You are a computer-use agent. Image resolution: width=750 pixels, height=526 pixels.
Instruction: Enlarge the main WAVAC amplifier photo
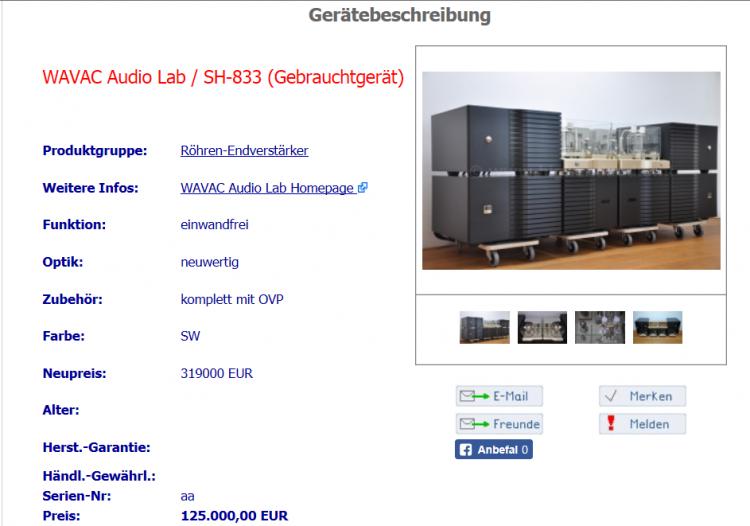click(571, 171)
